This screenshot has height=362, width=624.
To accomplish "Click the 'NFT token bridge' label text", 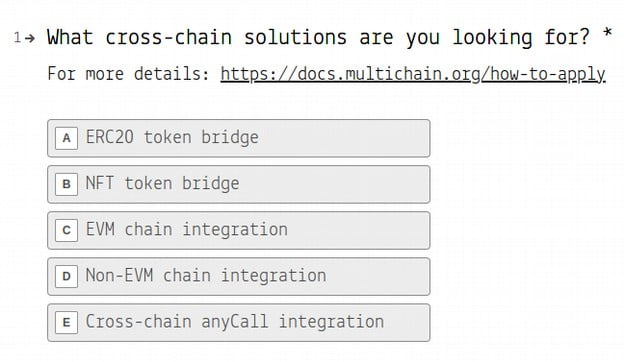I will pos(163,184).
